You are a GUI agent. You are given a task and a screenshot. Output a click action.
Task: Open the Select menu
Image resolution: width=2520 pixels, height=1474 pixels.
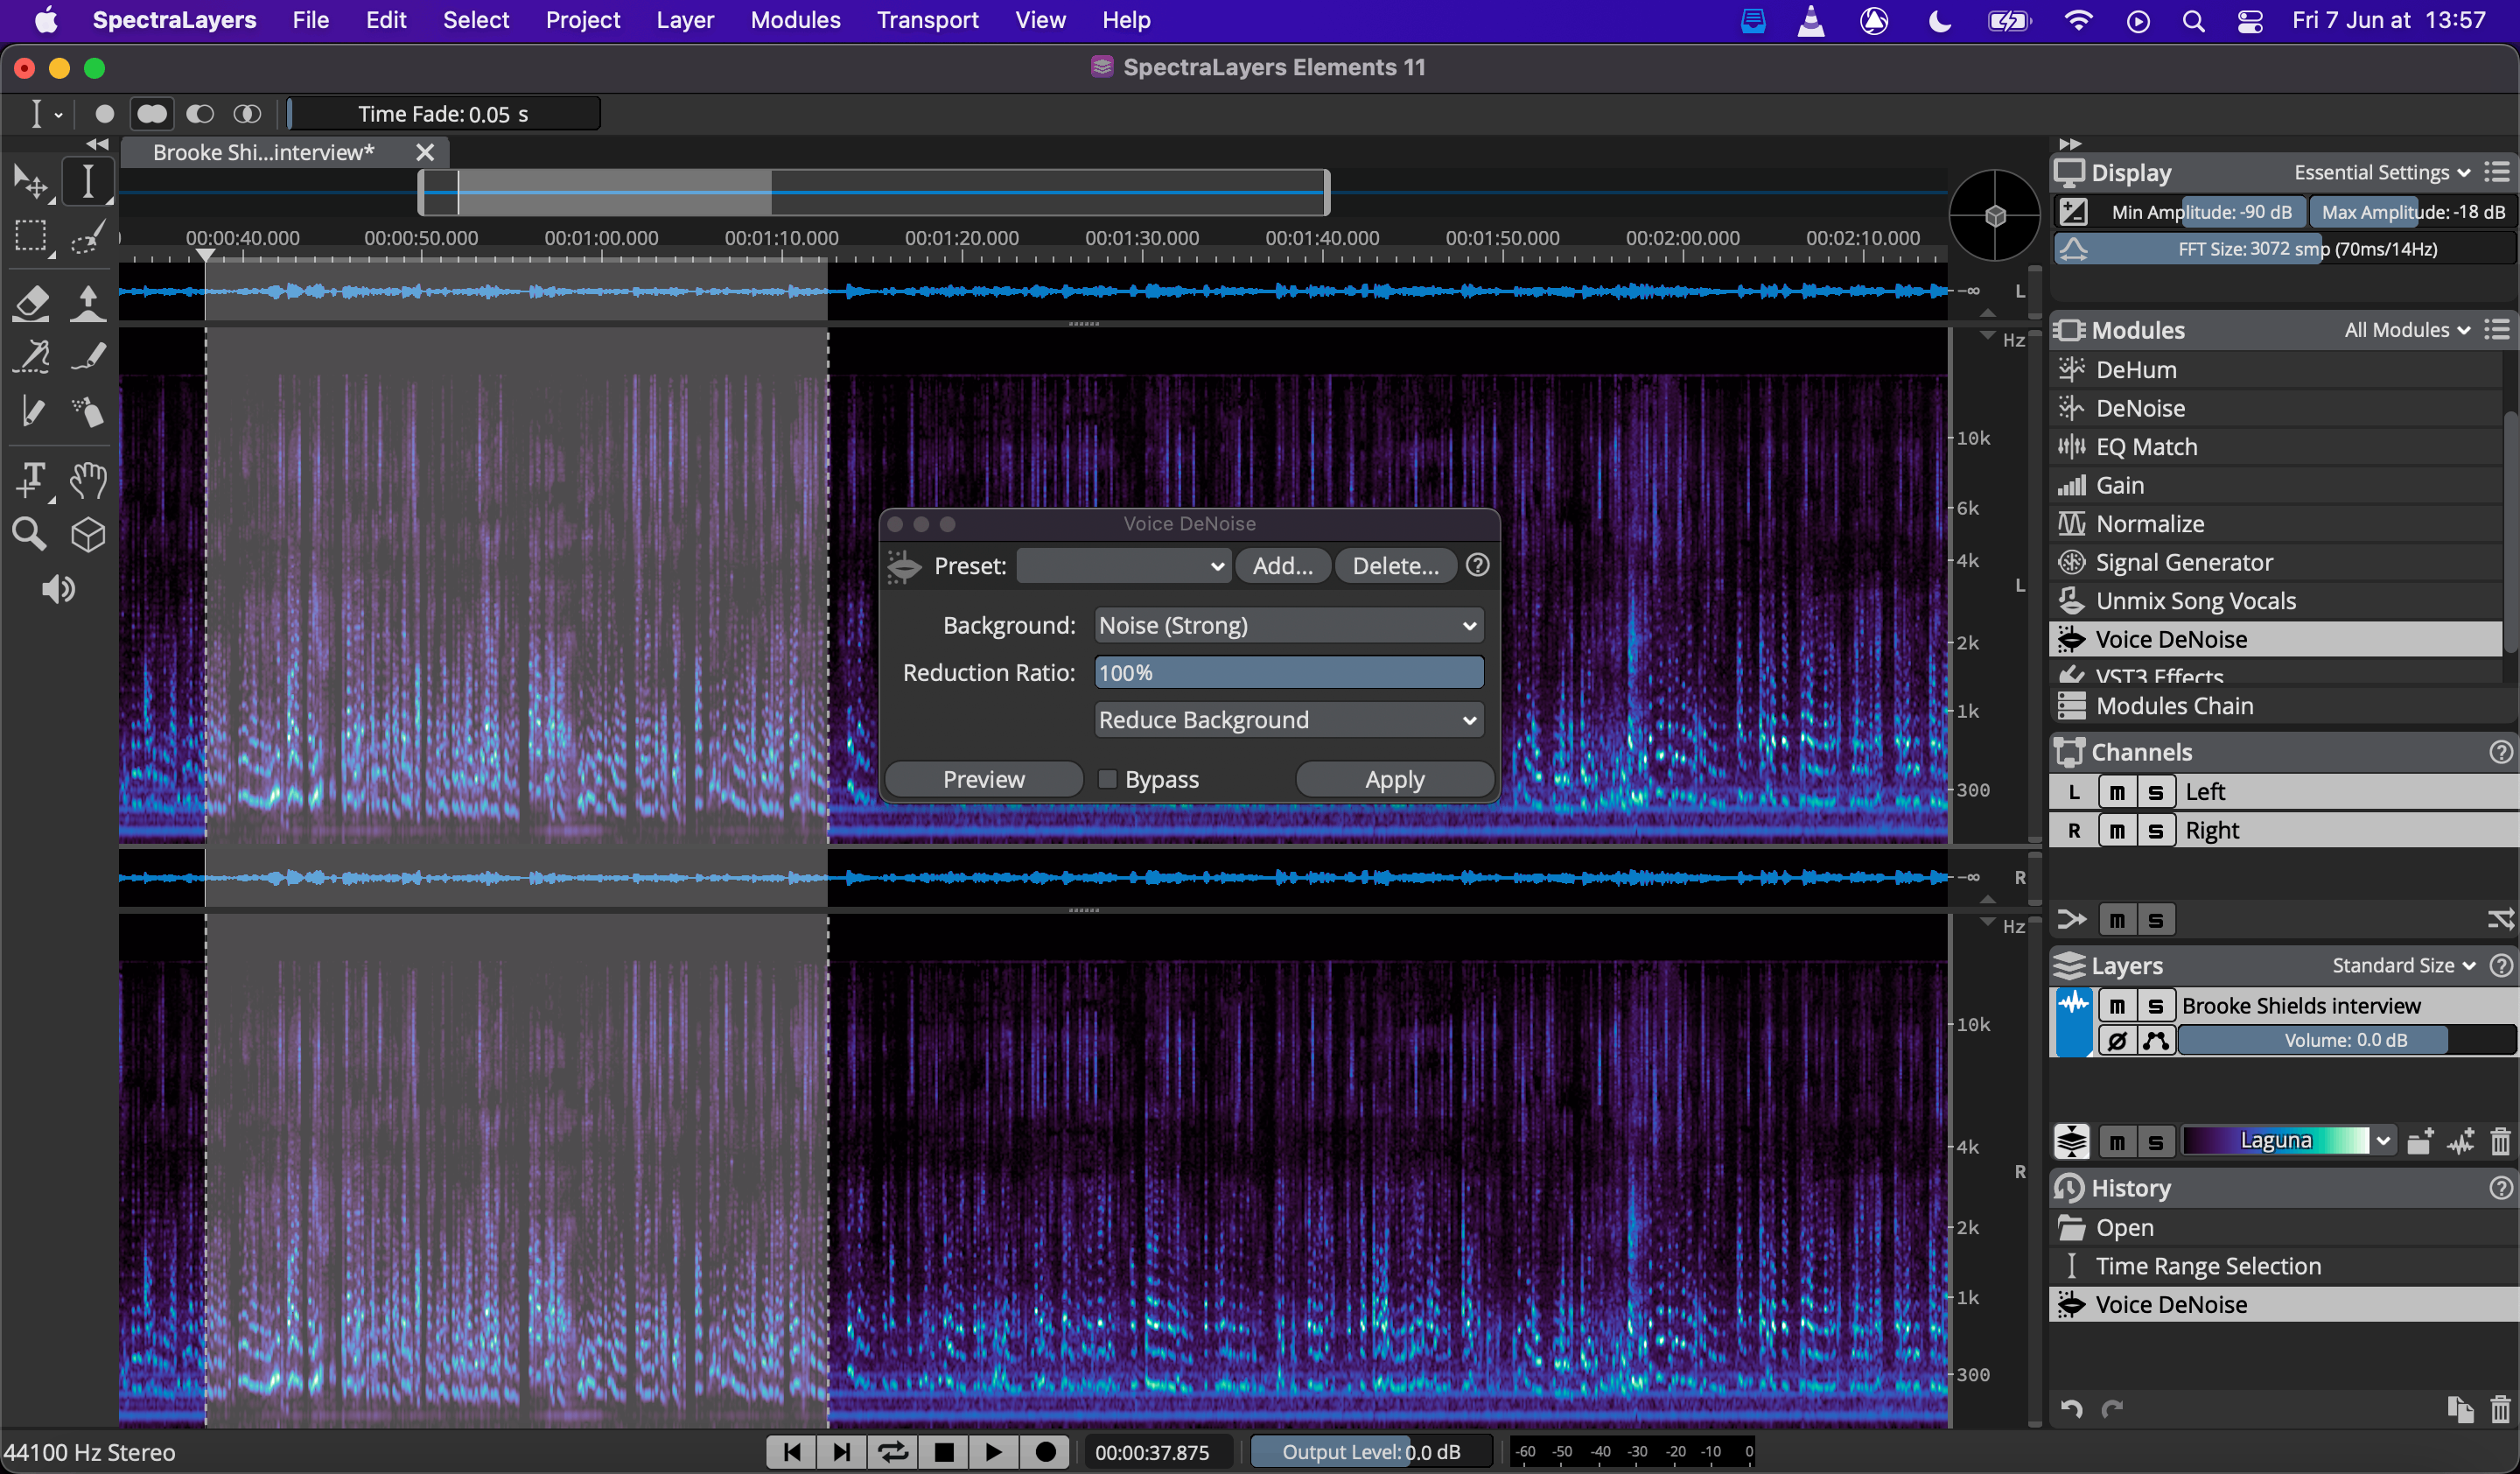coord(476,20)
